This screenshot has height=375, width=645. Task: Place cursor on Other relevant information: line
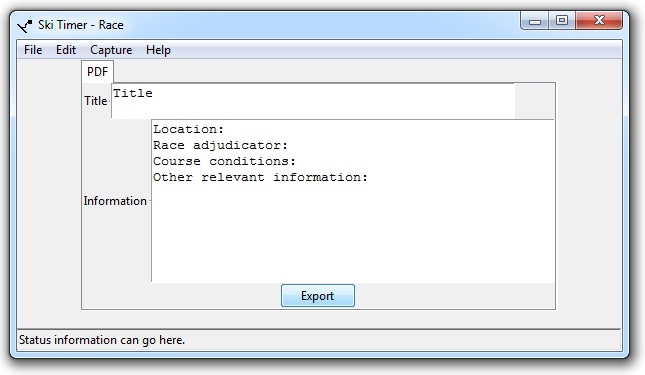click(x=260, y=177)
